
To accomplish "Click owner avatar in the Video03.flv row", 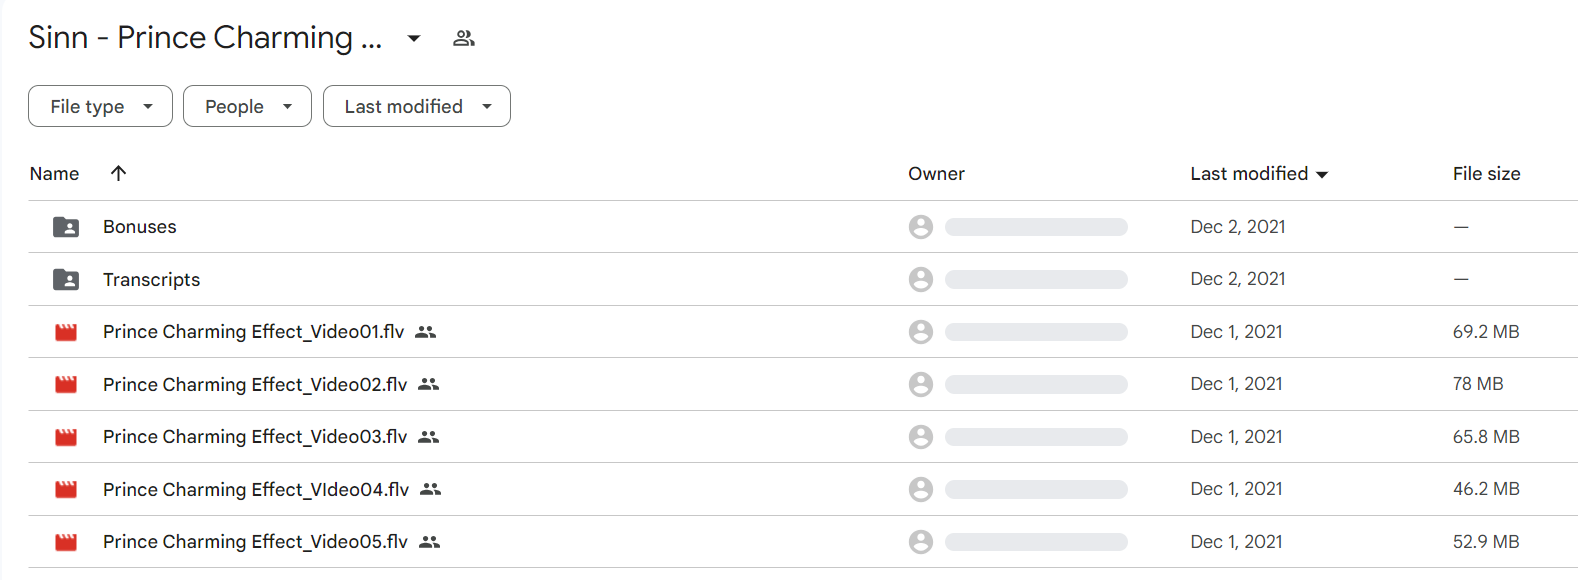I will tap(921, 437).
